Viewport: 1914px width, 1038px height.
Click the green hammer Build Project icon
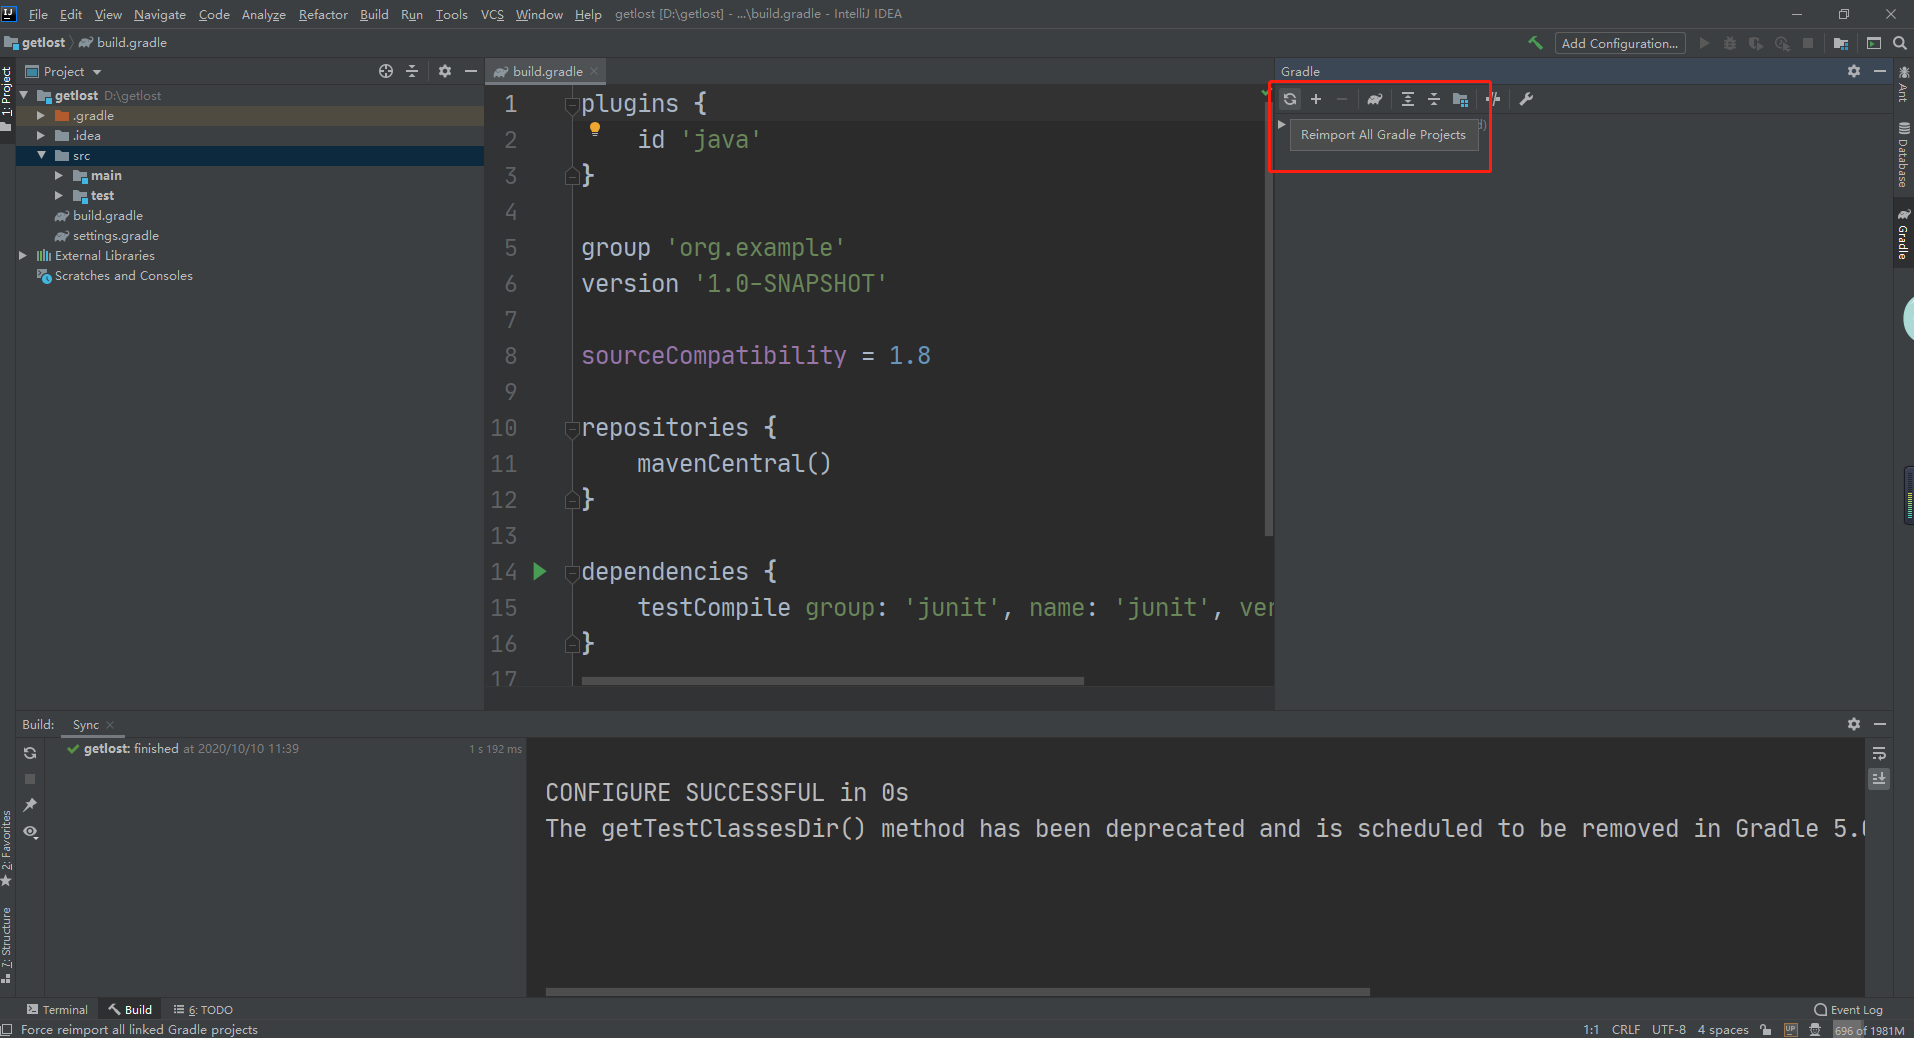pyautogui.click(x=1535, y=43)
